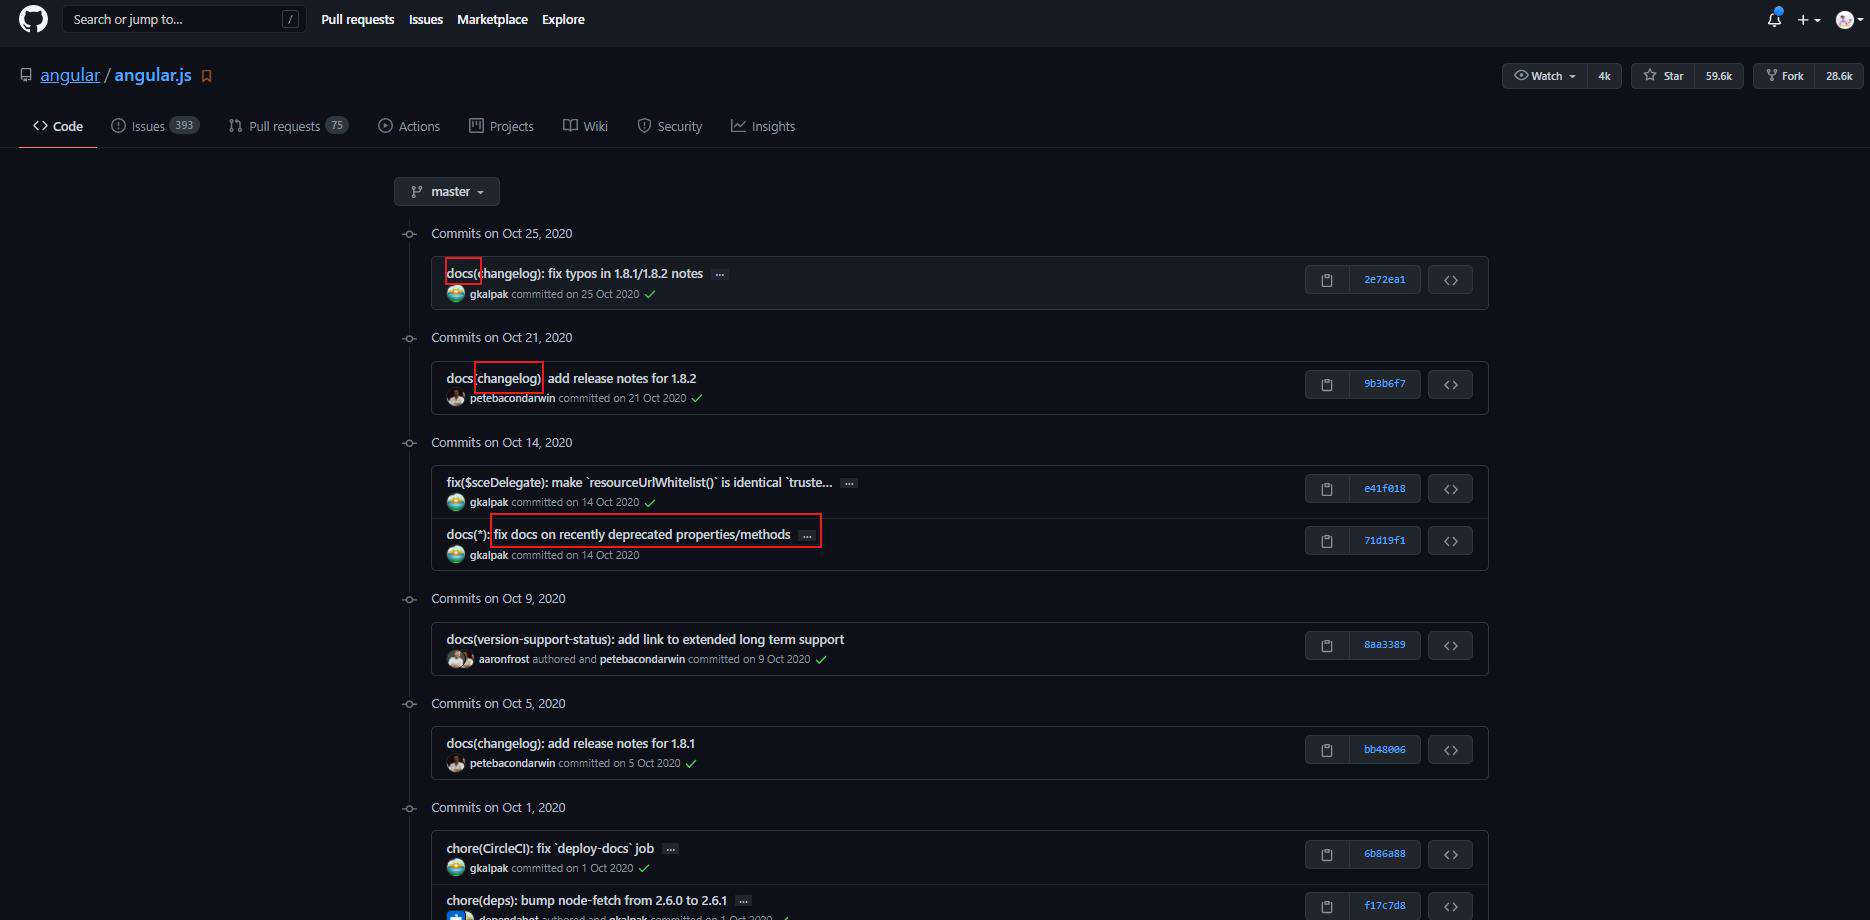Open commit 2e72ea1
The height and width of the screenshot is (920, 1870).
click(1385, 280)
